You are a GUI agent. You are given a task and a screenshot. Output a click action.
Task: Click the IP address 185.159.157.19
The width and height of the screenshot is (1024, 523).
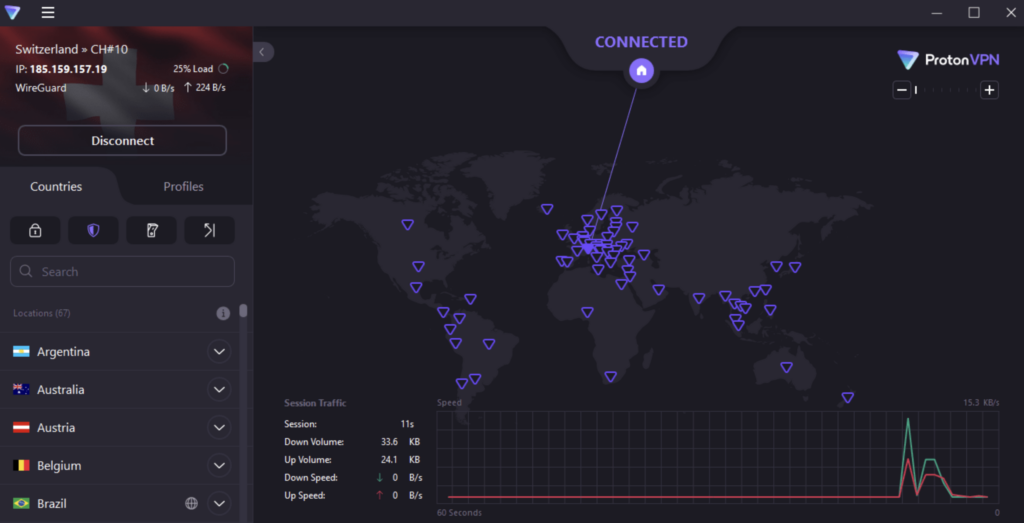coord(69,69)
